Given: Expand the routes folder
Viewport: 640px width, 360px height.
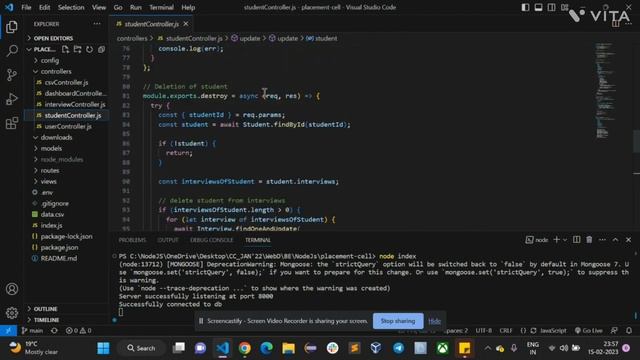Looking at the screenshot, I should 50,171.
